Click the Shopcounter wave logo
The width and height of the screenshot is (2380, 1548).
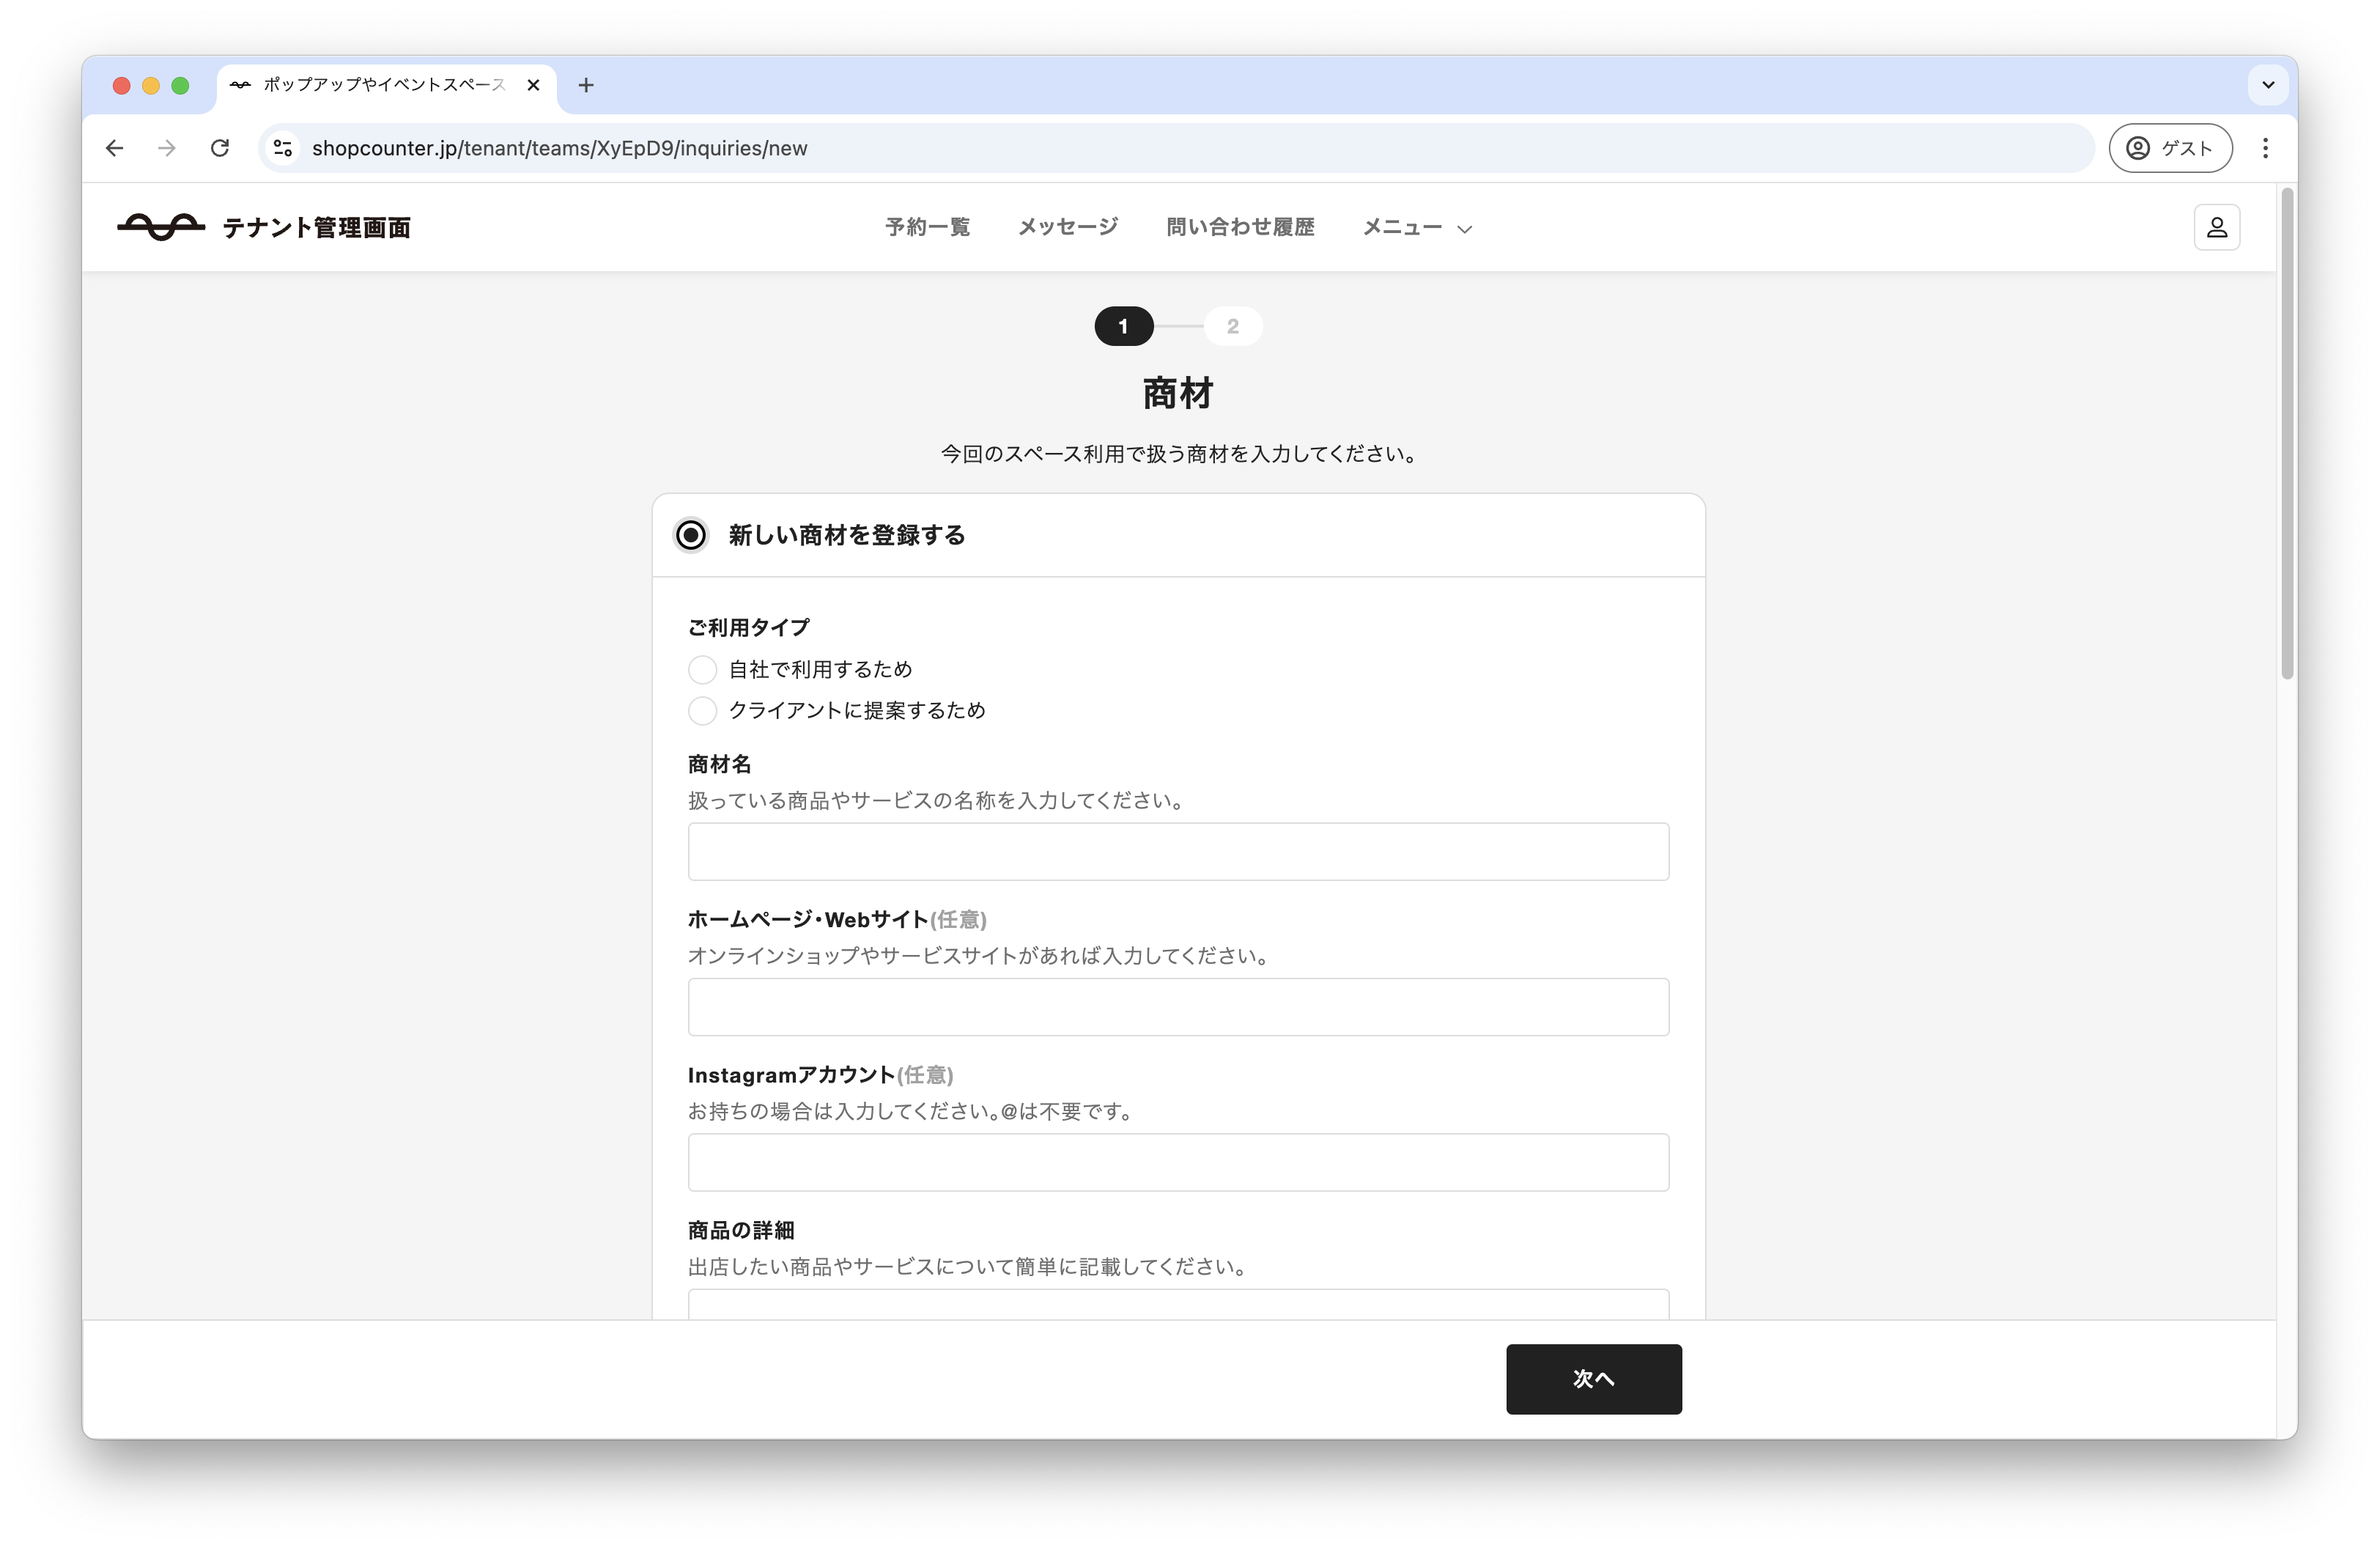(161, 227)
